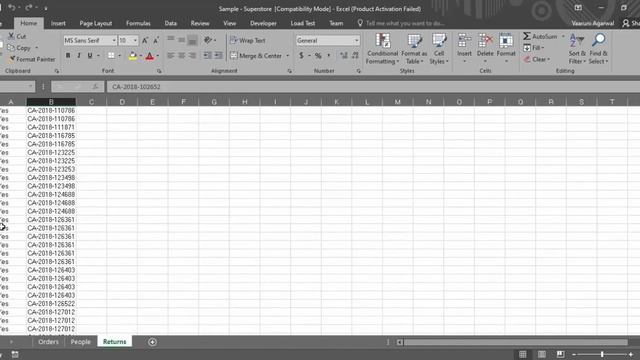Screen dimensions: 640x360
Task: Open the Format cells menu
Action: click(x=506, y=49)
